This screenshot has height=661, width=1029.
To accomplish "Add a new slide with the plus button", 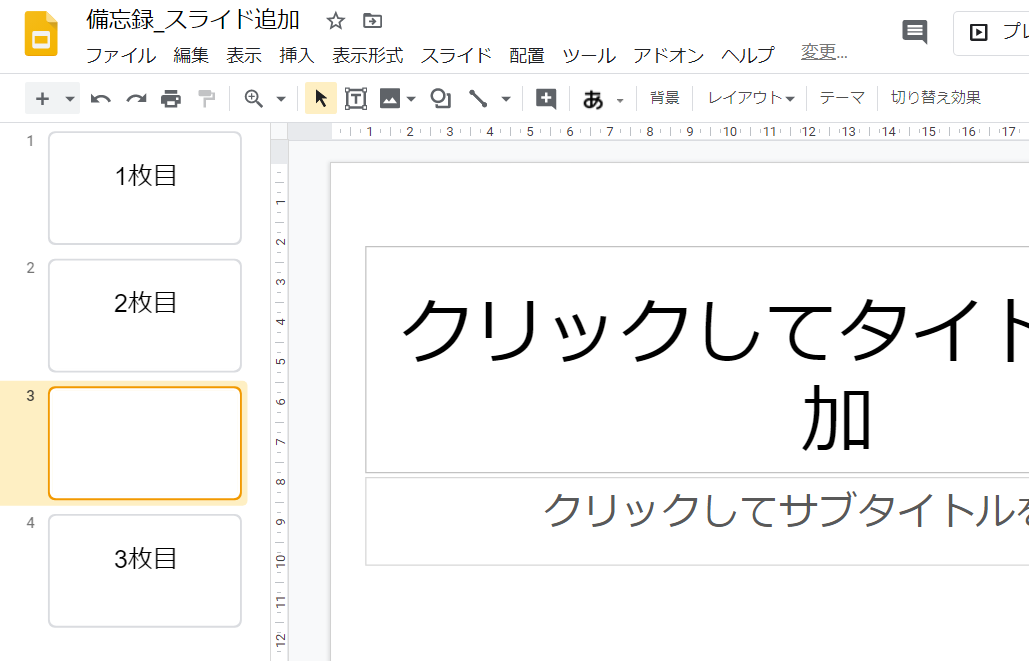I will click(42, 98).
